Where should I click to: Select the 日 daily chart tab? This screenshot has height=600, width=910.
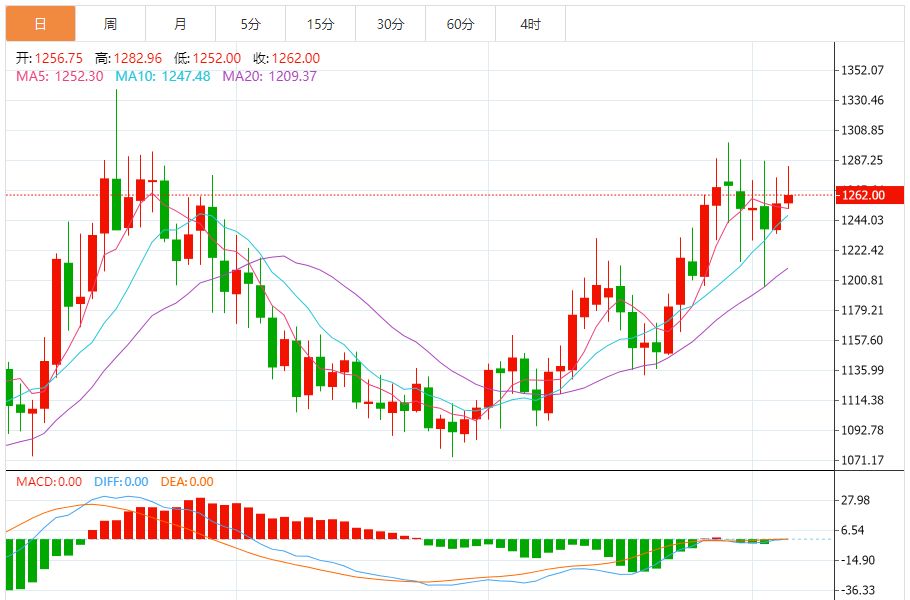(x=41, y=24)
